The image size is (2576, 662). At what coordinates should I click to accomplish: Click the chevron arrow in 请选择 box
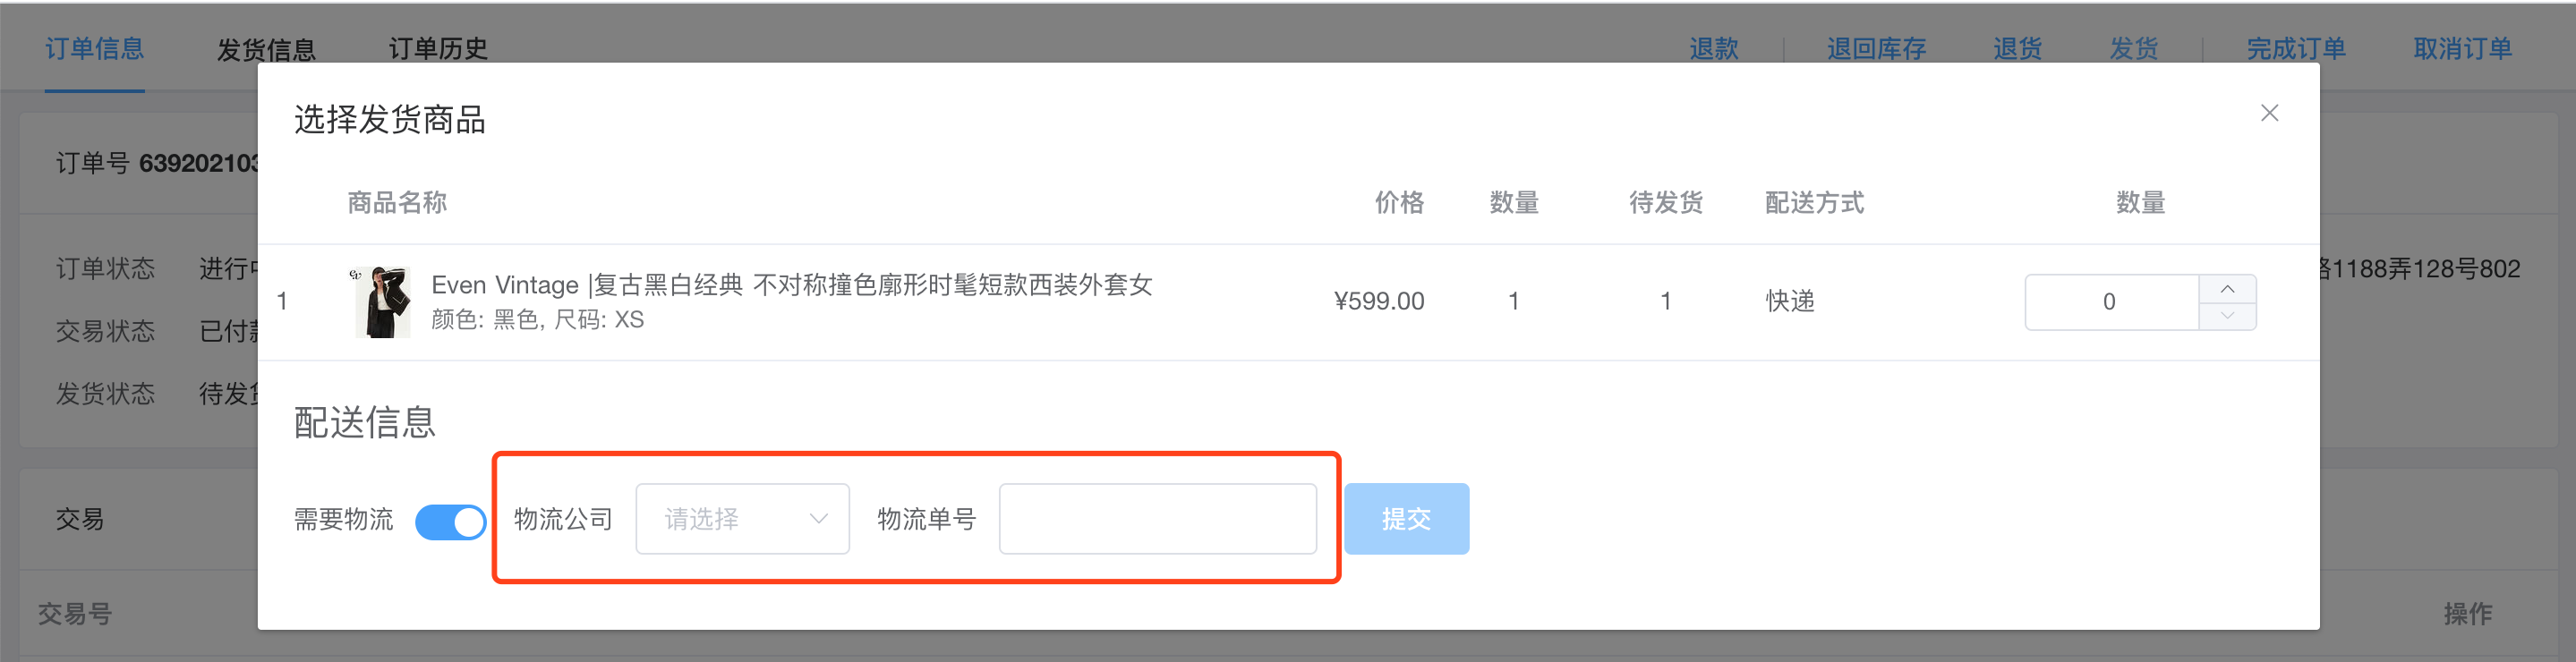(818, 519)
